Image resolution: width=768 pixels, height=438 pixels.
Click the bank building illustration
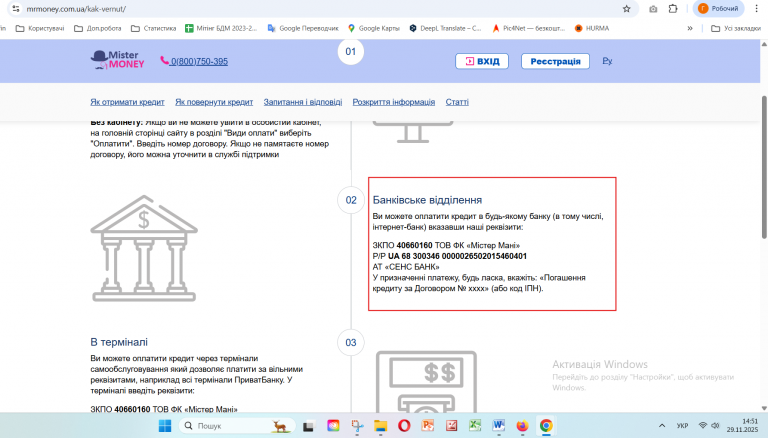coord(144,248)
